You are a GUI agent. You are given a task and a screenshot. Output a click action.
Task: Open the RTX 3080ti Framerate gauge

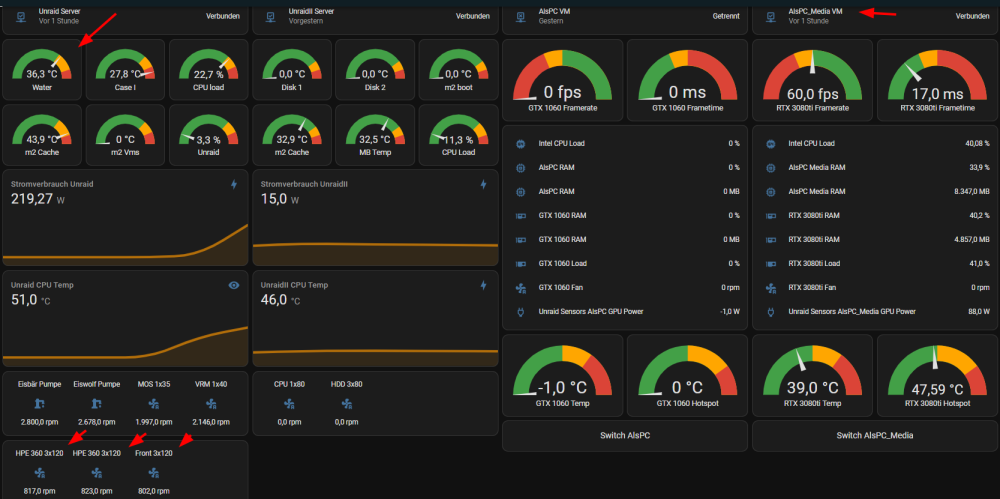[x=812, y=80]
